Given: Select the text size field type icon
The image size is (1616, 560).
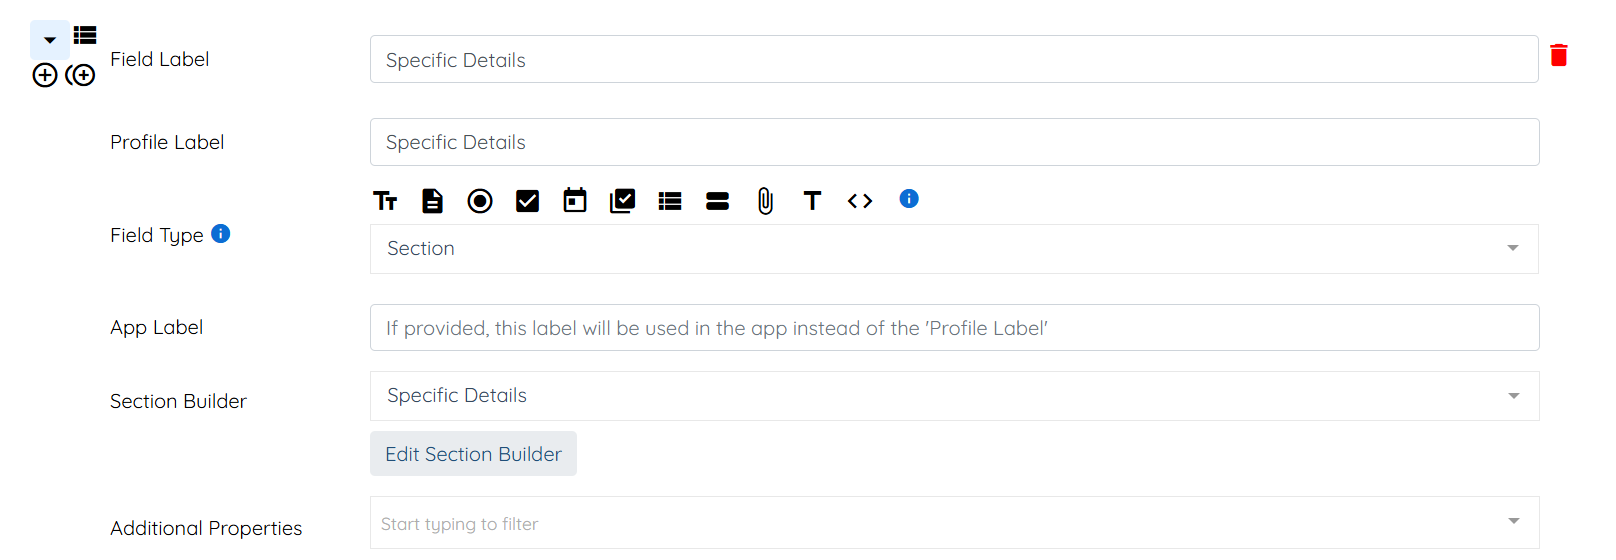Looking at the screenshot, I should (385, 201).
